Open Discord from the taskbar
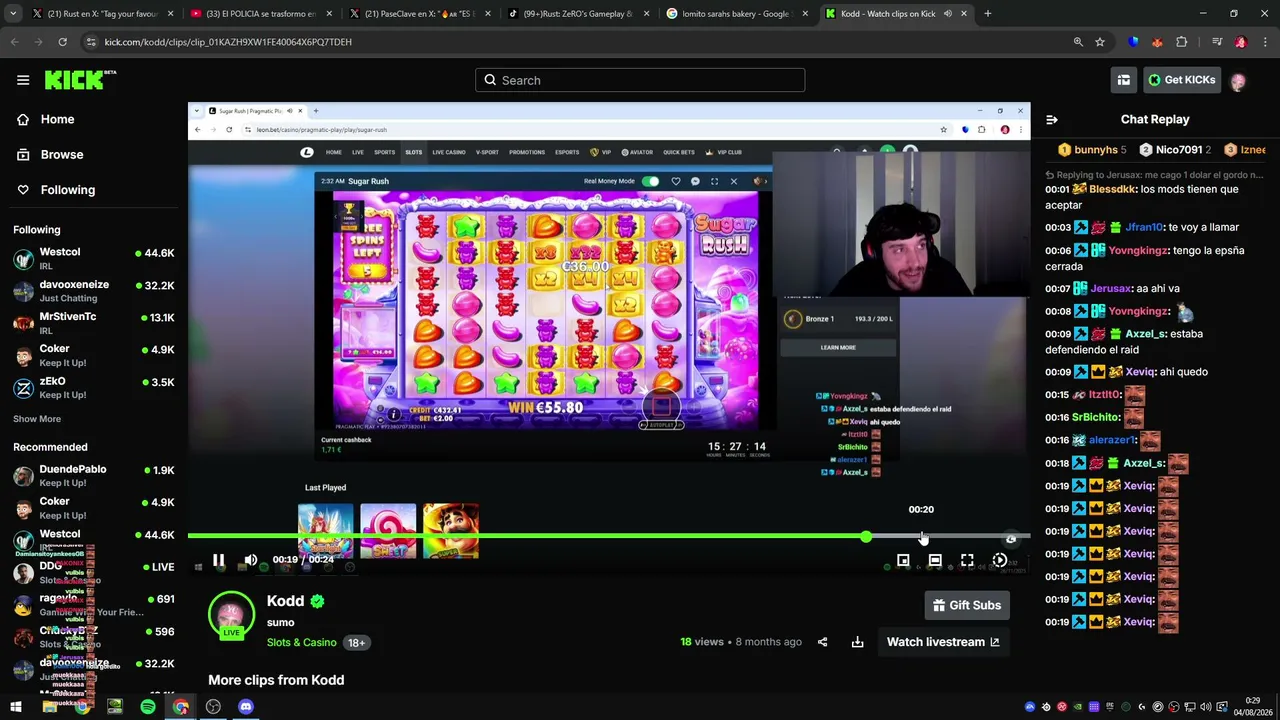The height and width of the screenshot is (720, 1280). click(x=246, y=707)
